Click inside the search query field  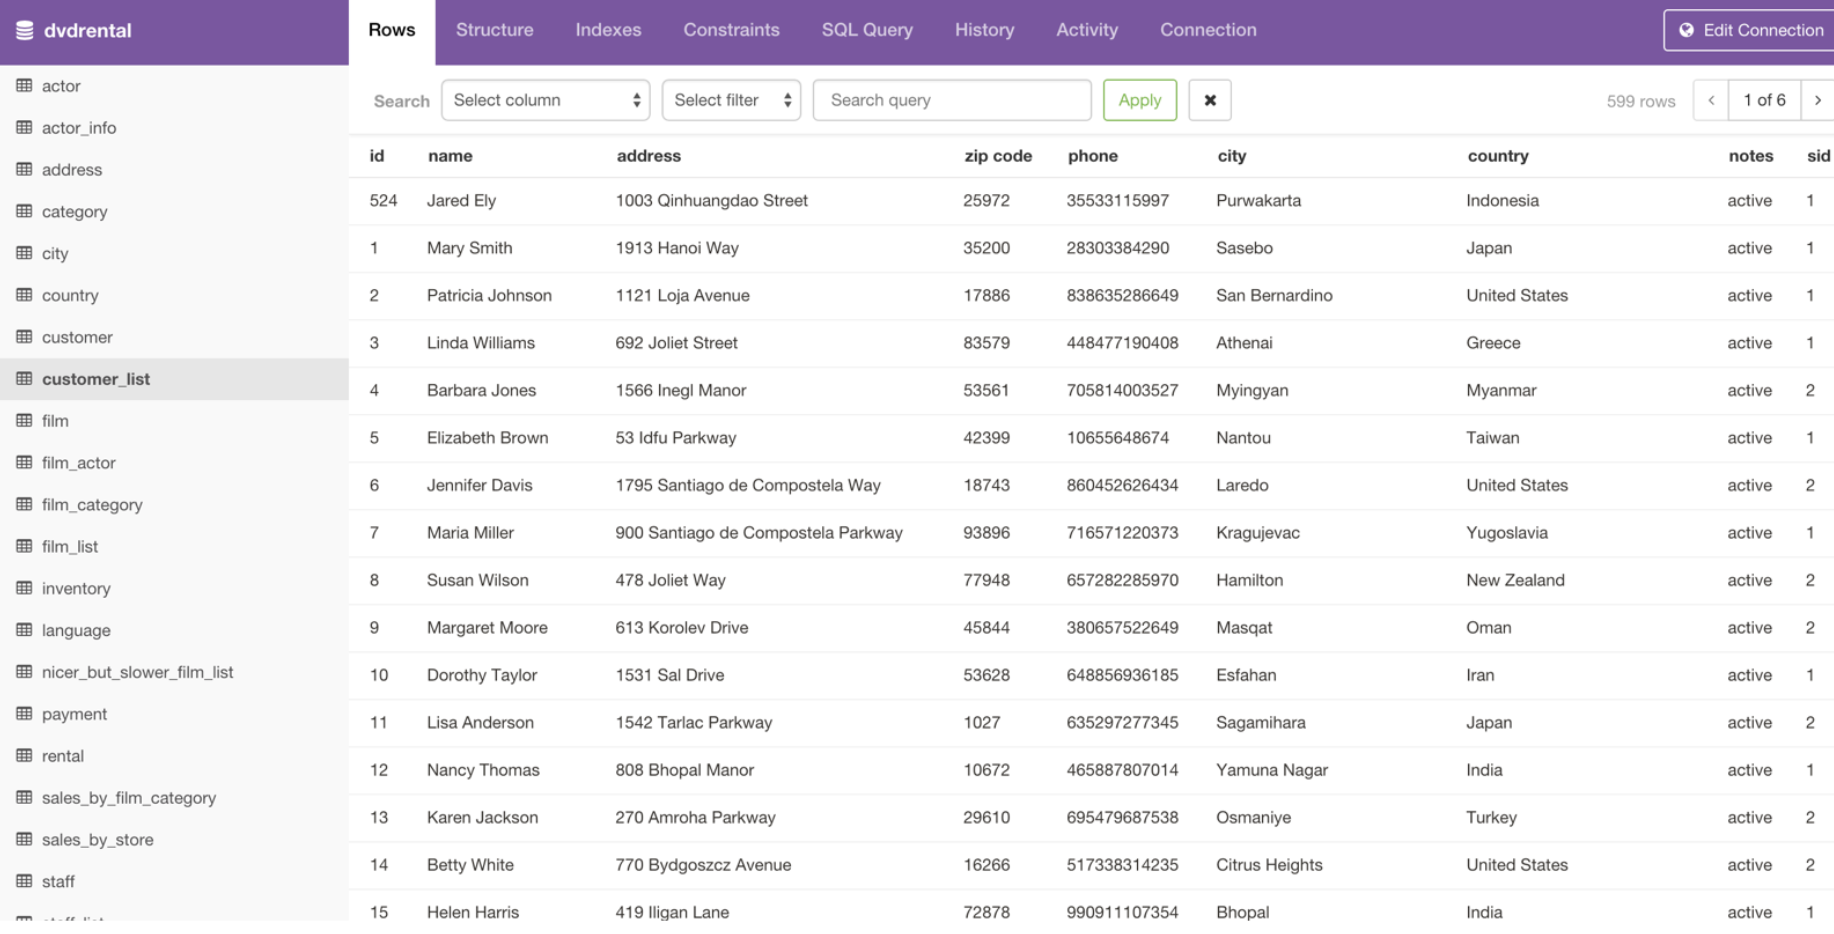951,100
